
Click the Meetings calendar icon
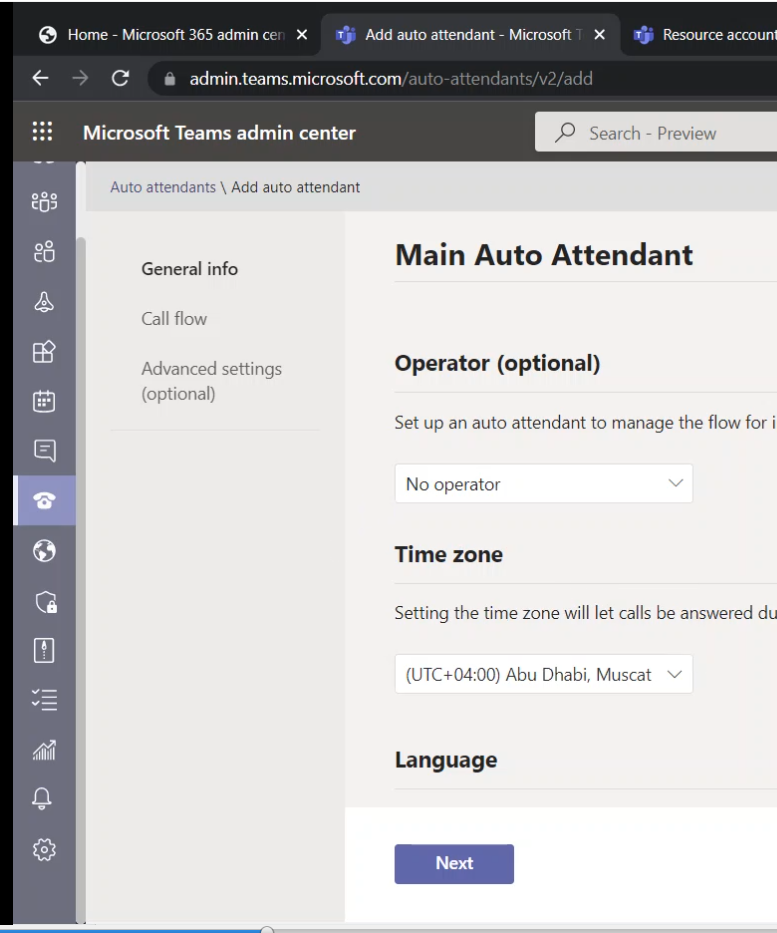(x=44, y=401)
